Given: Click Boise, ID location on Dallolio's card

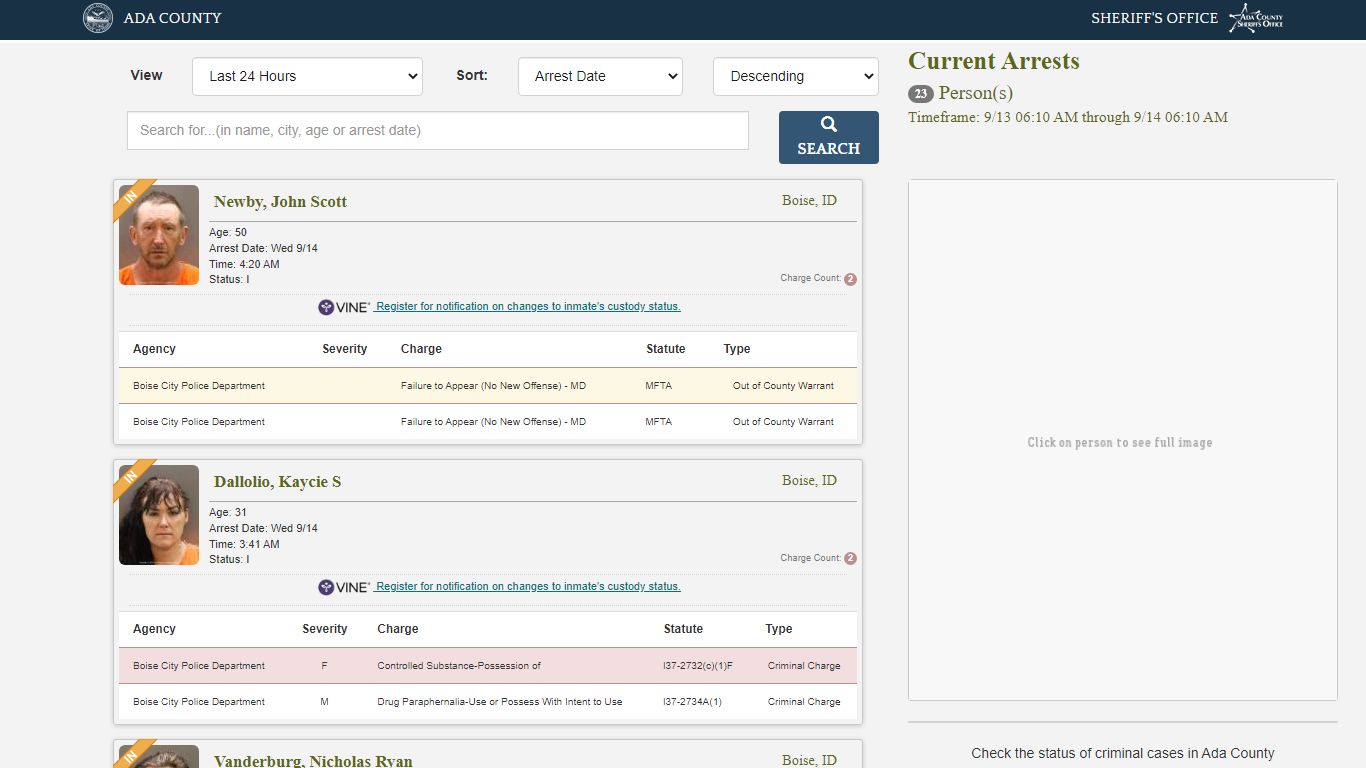Looking at the screenshot, I should (809, 481).
